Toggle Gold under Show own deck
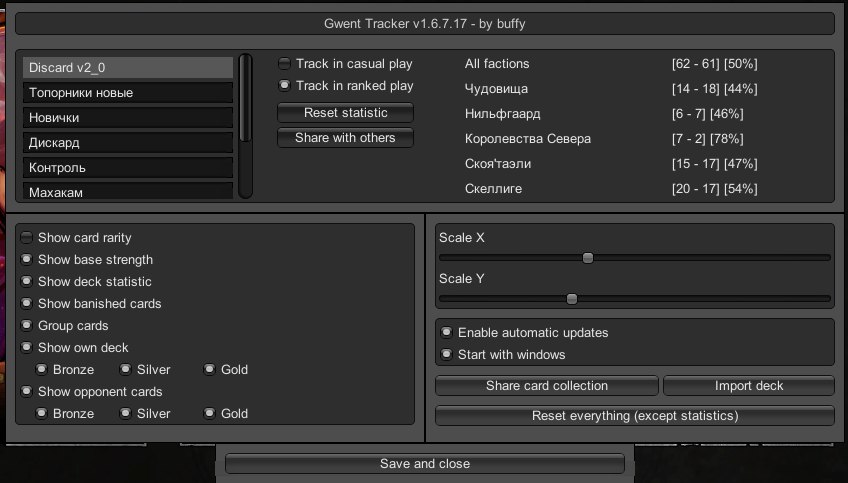Image resolution: width=848 pixels, height=483 pixels. point(210,370)
